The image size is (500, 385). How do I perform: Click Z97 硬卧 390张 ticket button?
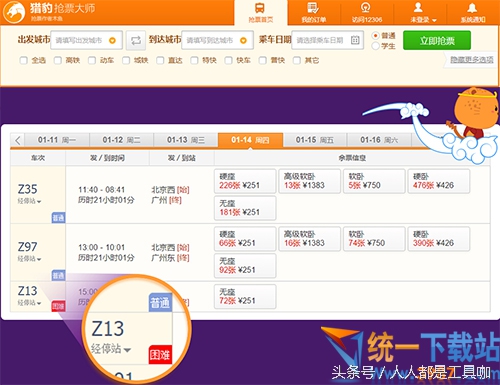point(439,239)
